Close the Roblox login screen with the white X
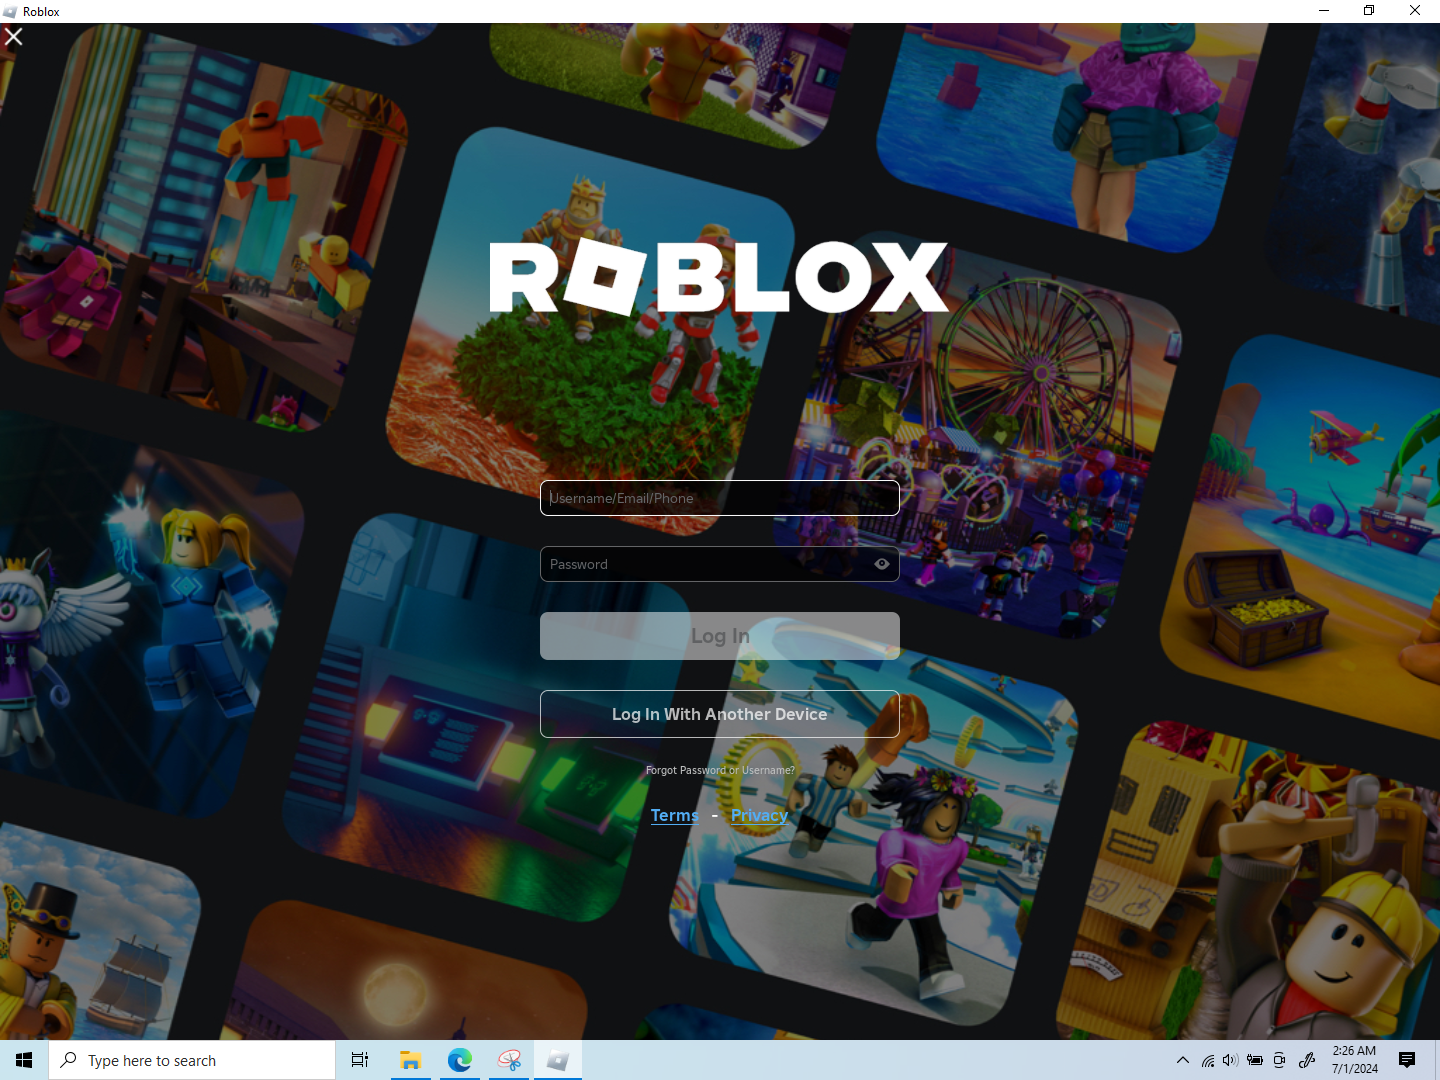This screenshot has width=1440, height=1080. click(x=14, y=37)
